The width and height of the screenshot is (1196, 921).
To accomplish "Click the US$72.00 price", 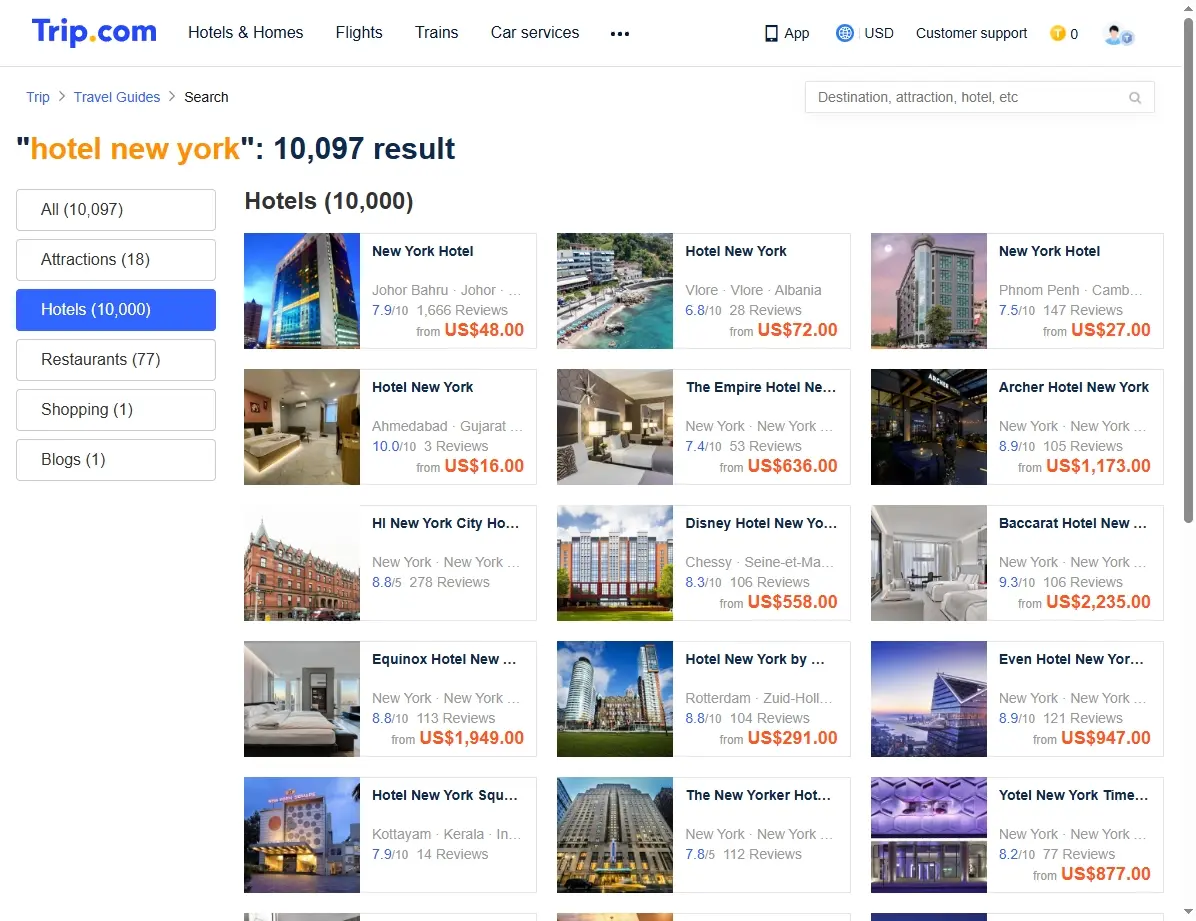I will point(797,330).
